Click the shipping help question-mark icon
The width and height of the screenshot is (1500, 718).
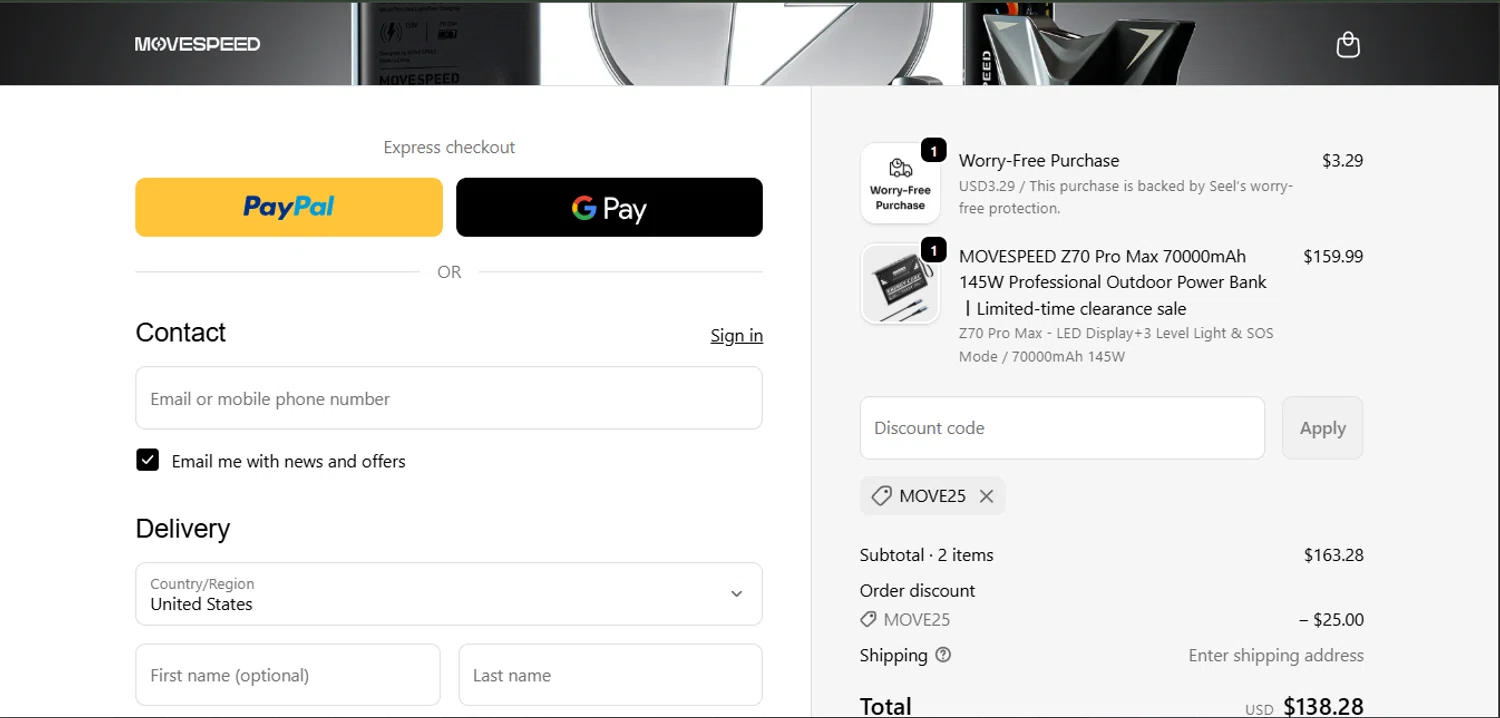pos(943,655)
